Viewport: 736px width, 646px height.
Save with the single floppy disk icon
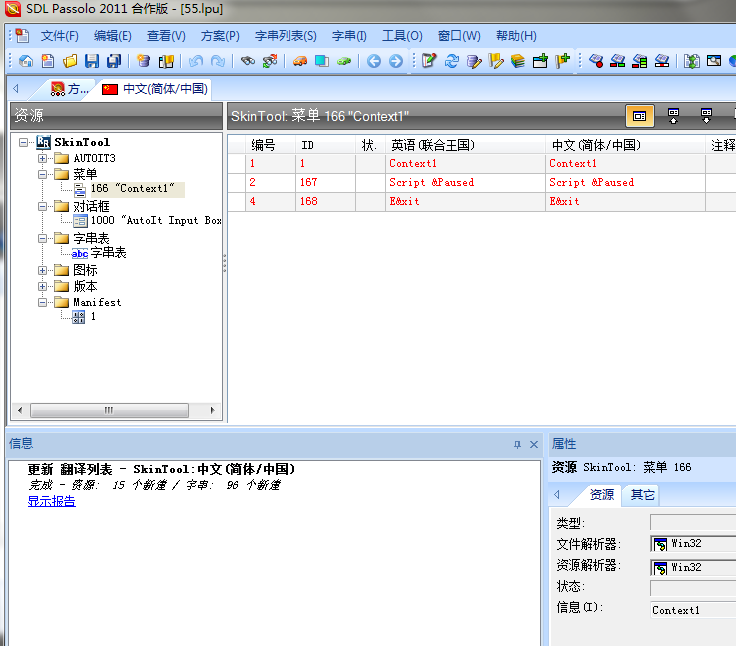(92, 61)
